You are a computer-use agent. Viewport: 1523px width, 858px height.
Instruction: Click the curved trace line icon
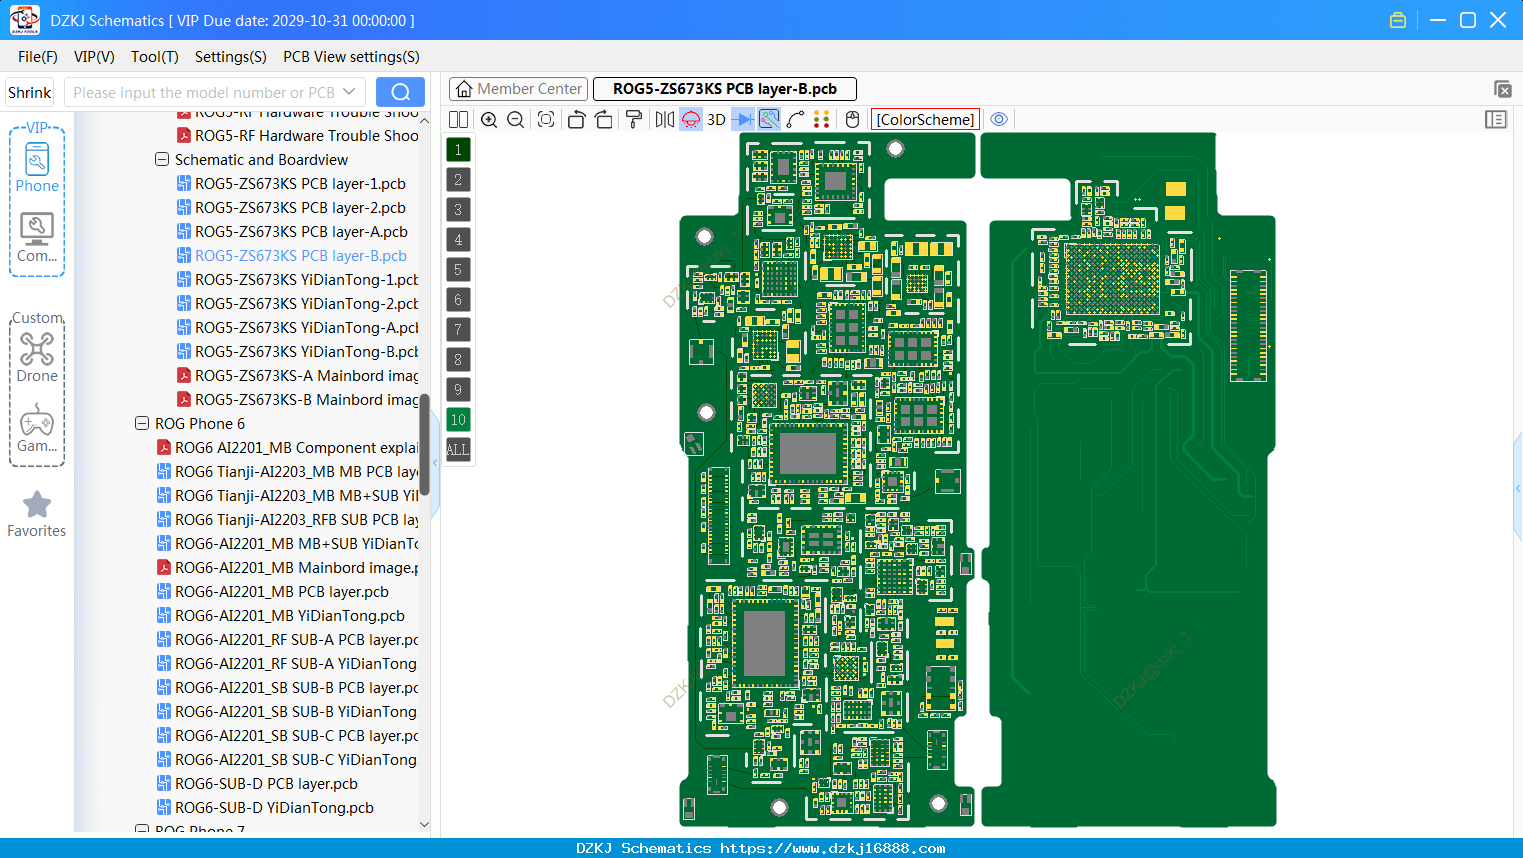coord(795,120)
